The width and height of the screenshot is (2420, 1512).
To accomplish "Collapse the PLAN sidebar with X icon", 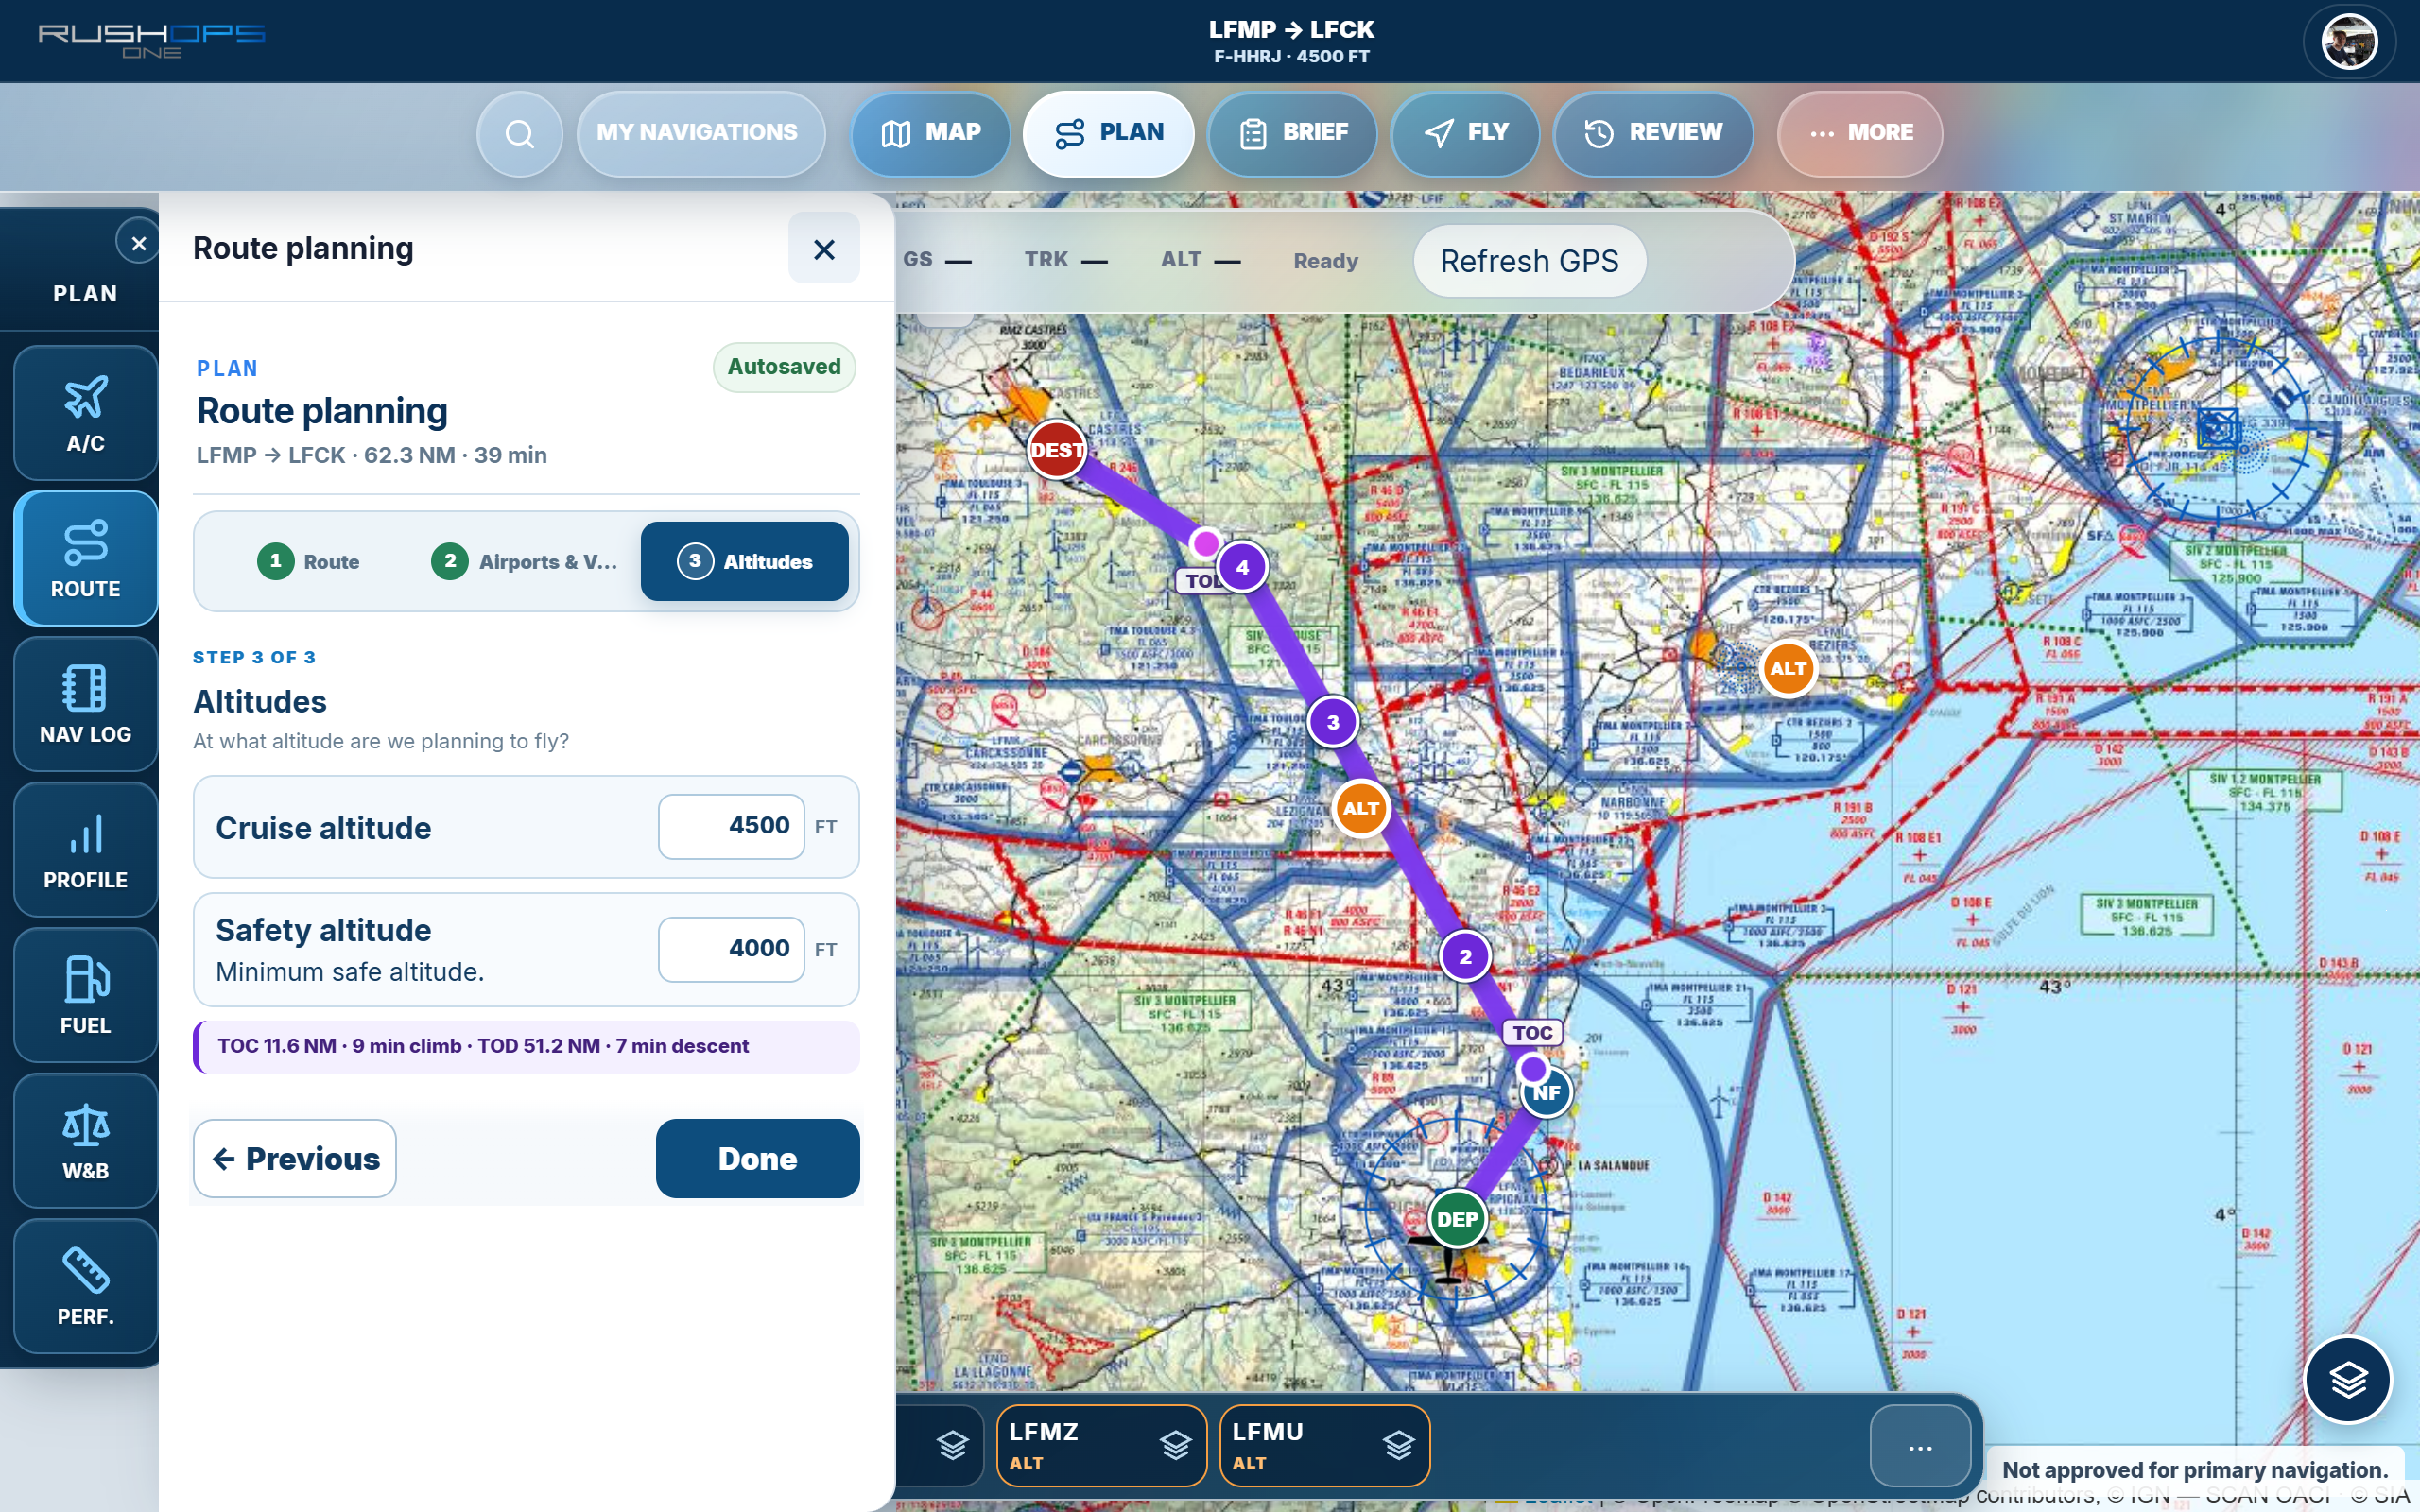I will click(138, 243).
